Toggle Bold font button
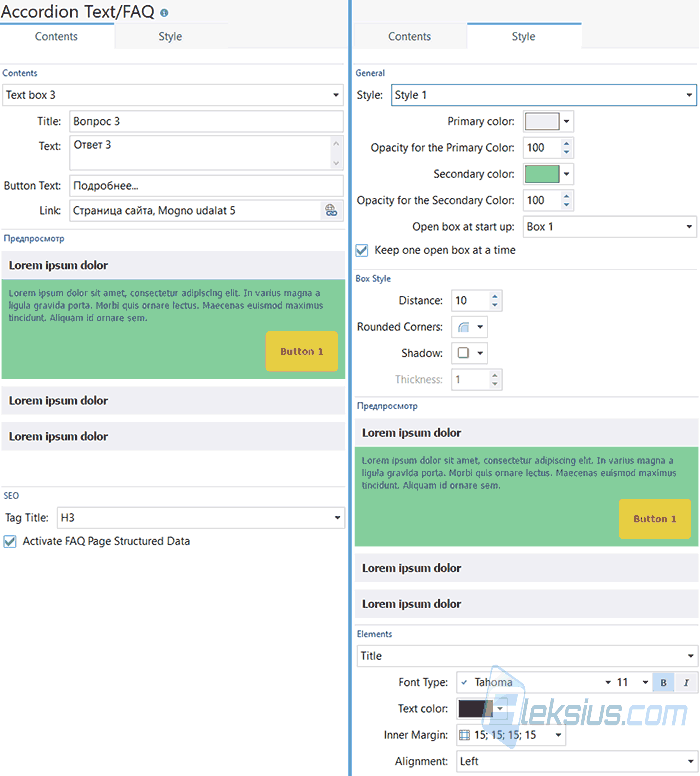Image resolution: width=700 pixels, height=776 pixels. pyautogui.click(x=663, y=682)
